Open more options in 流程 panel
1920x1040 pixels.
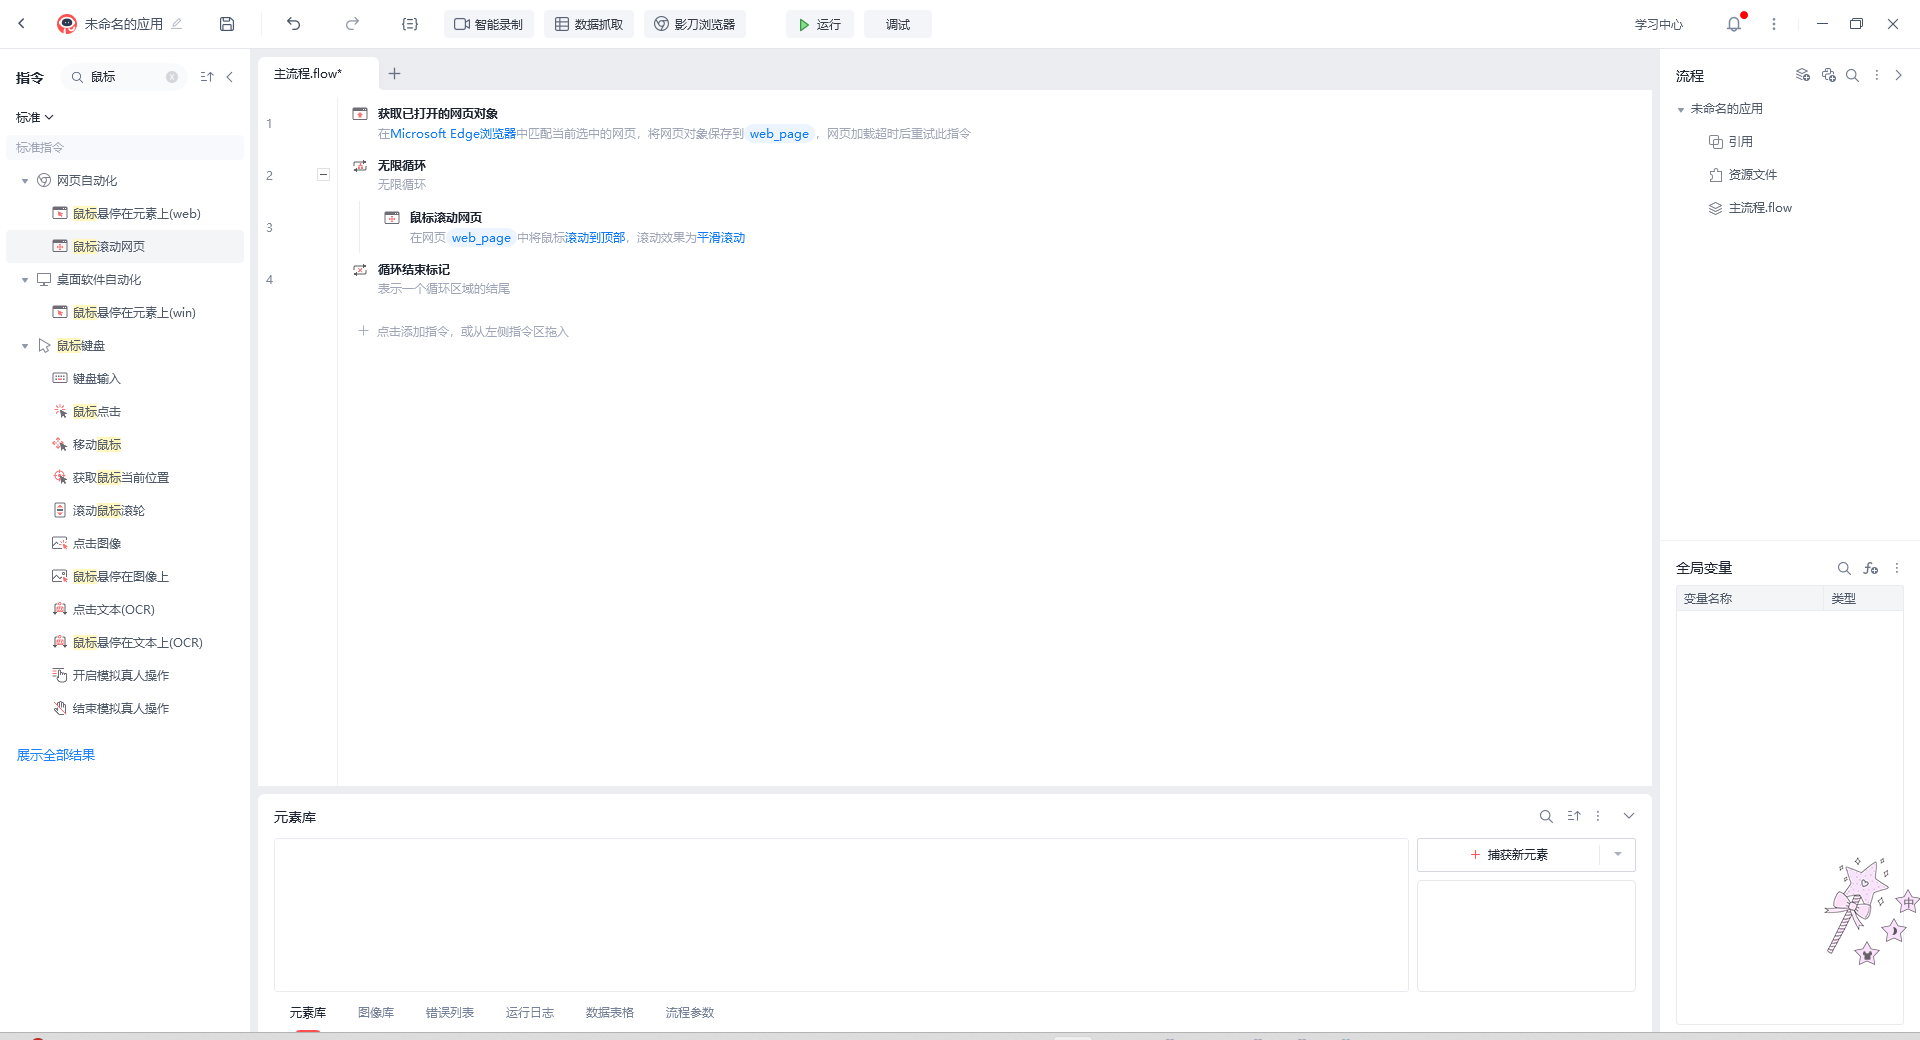point(1876,75)
